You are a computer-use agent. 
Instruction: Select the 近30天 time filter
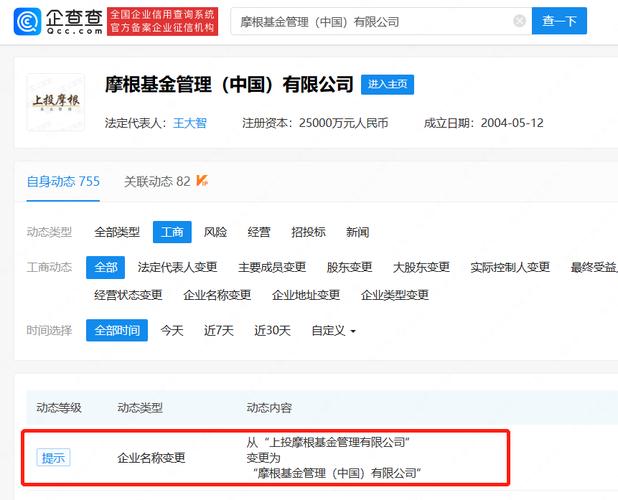tap(272, 331)
